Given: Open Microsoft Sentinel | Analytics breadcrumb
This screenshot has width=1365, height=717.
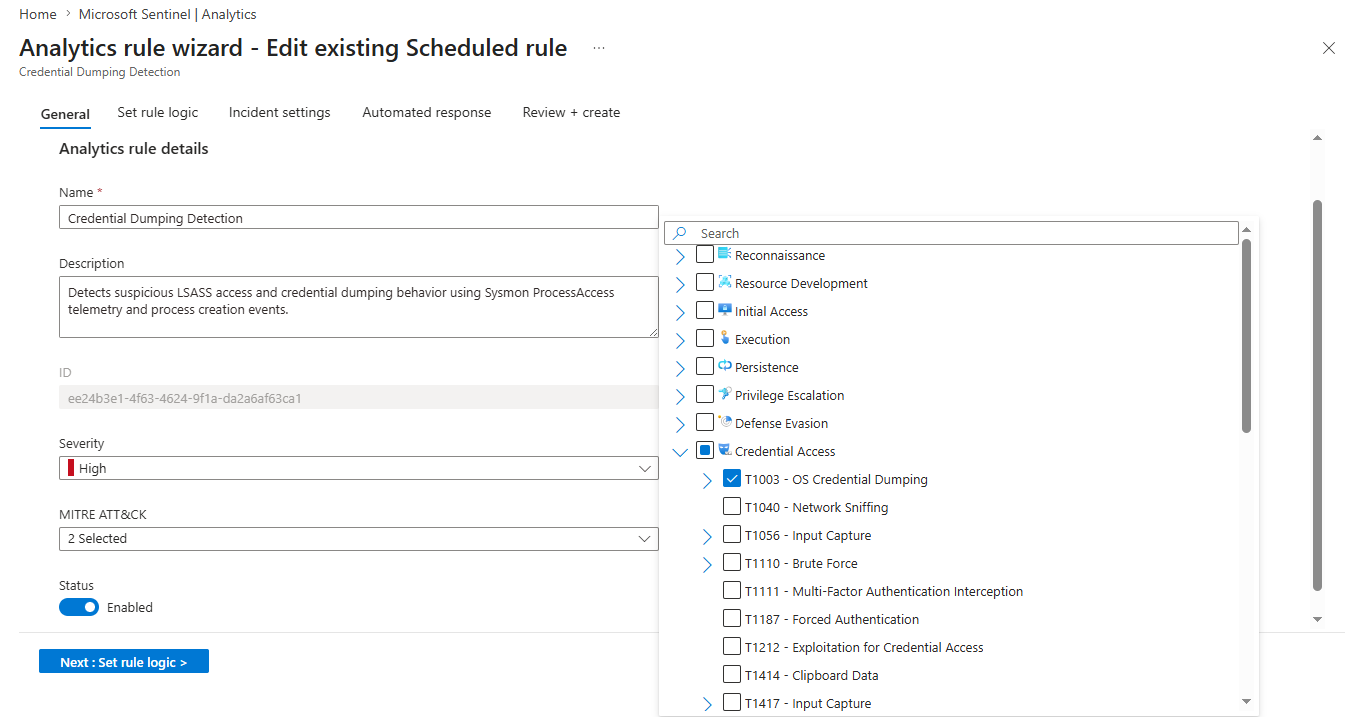Looking at the screenshot, I should coord(167,14).
